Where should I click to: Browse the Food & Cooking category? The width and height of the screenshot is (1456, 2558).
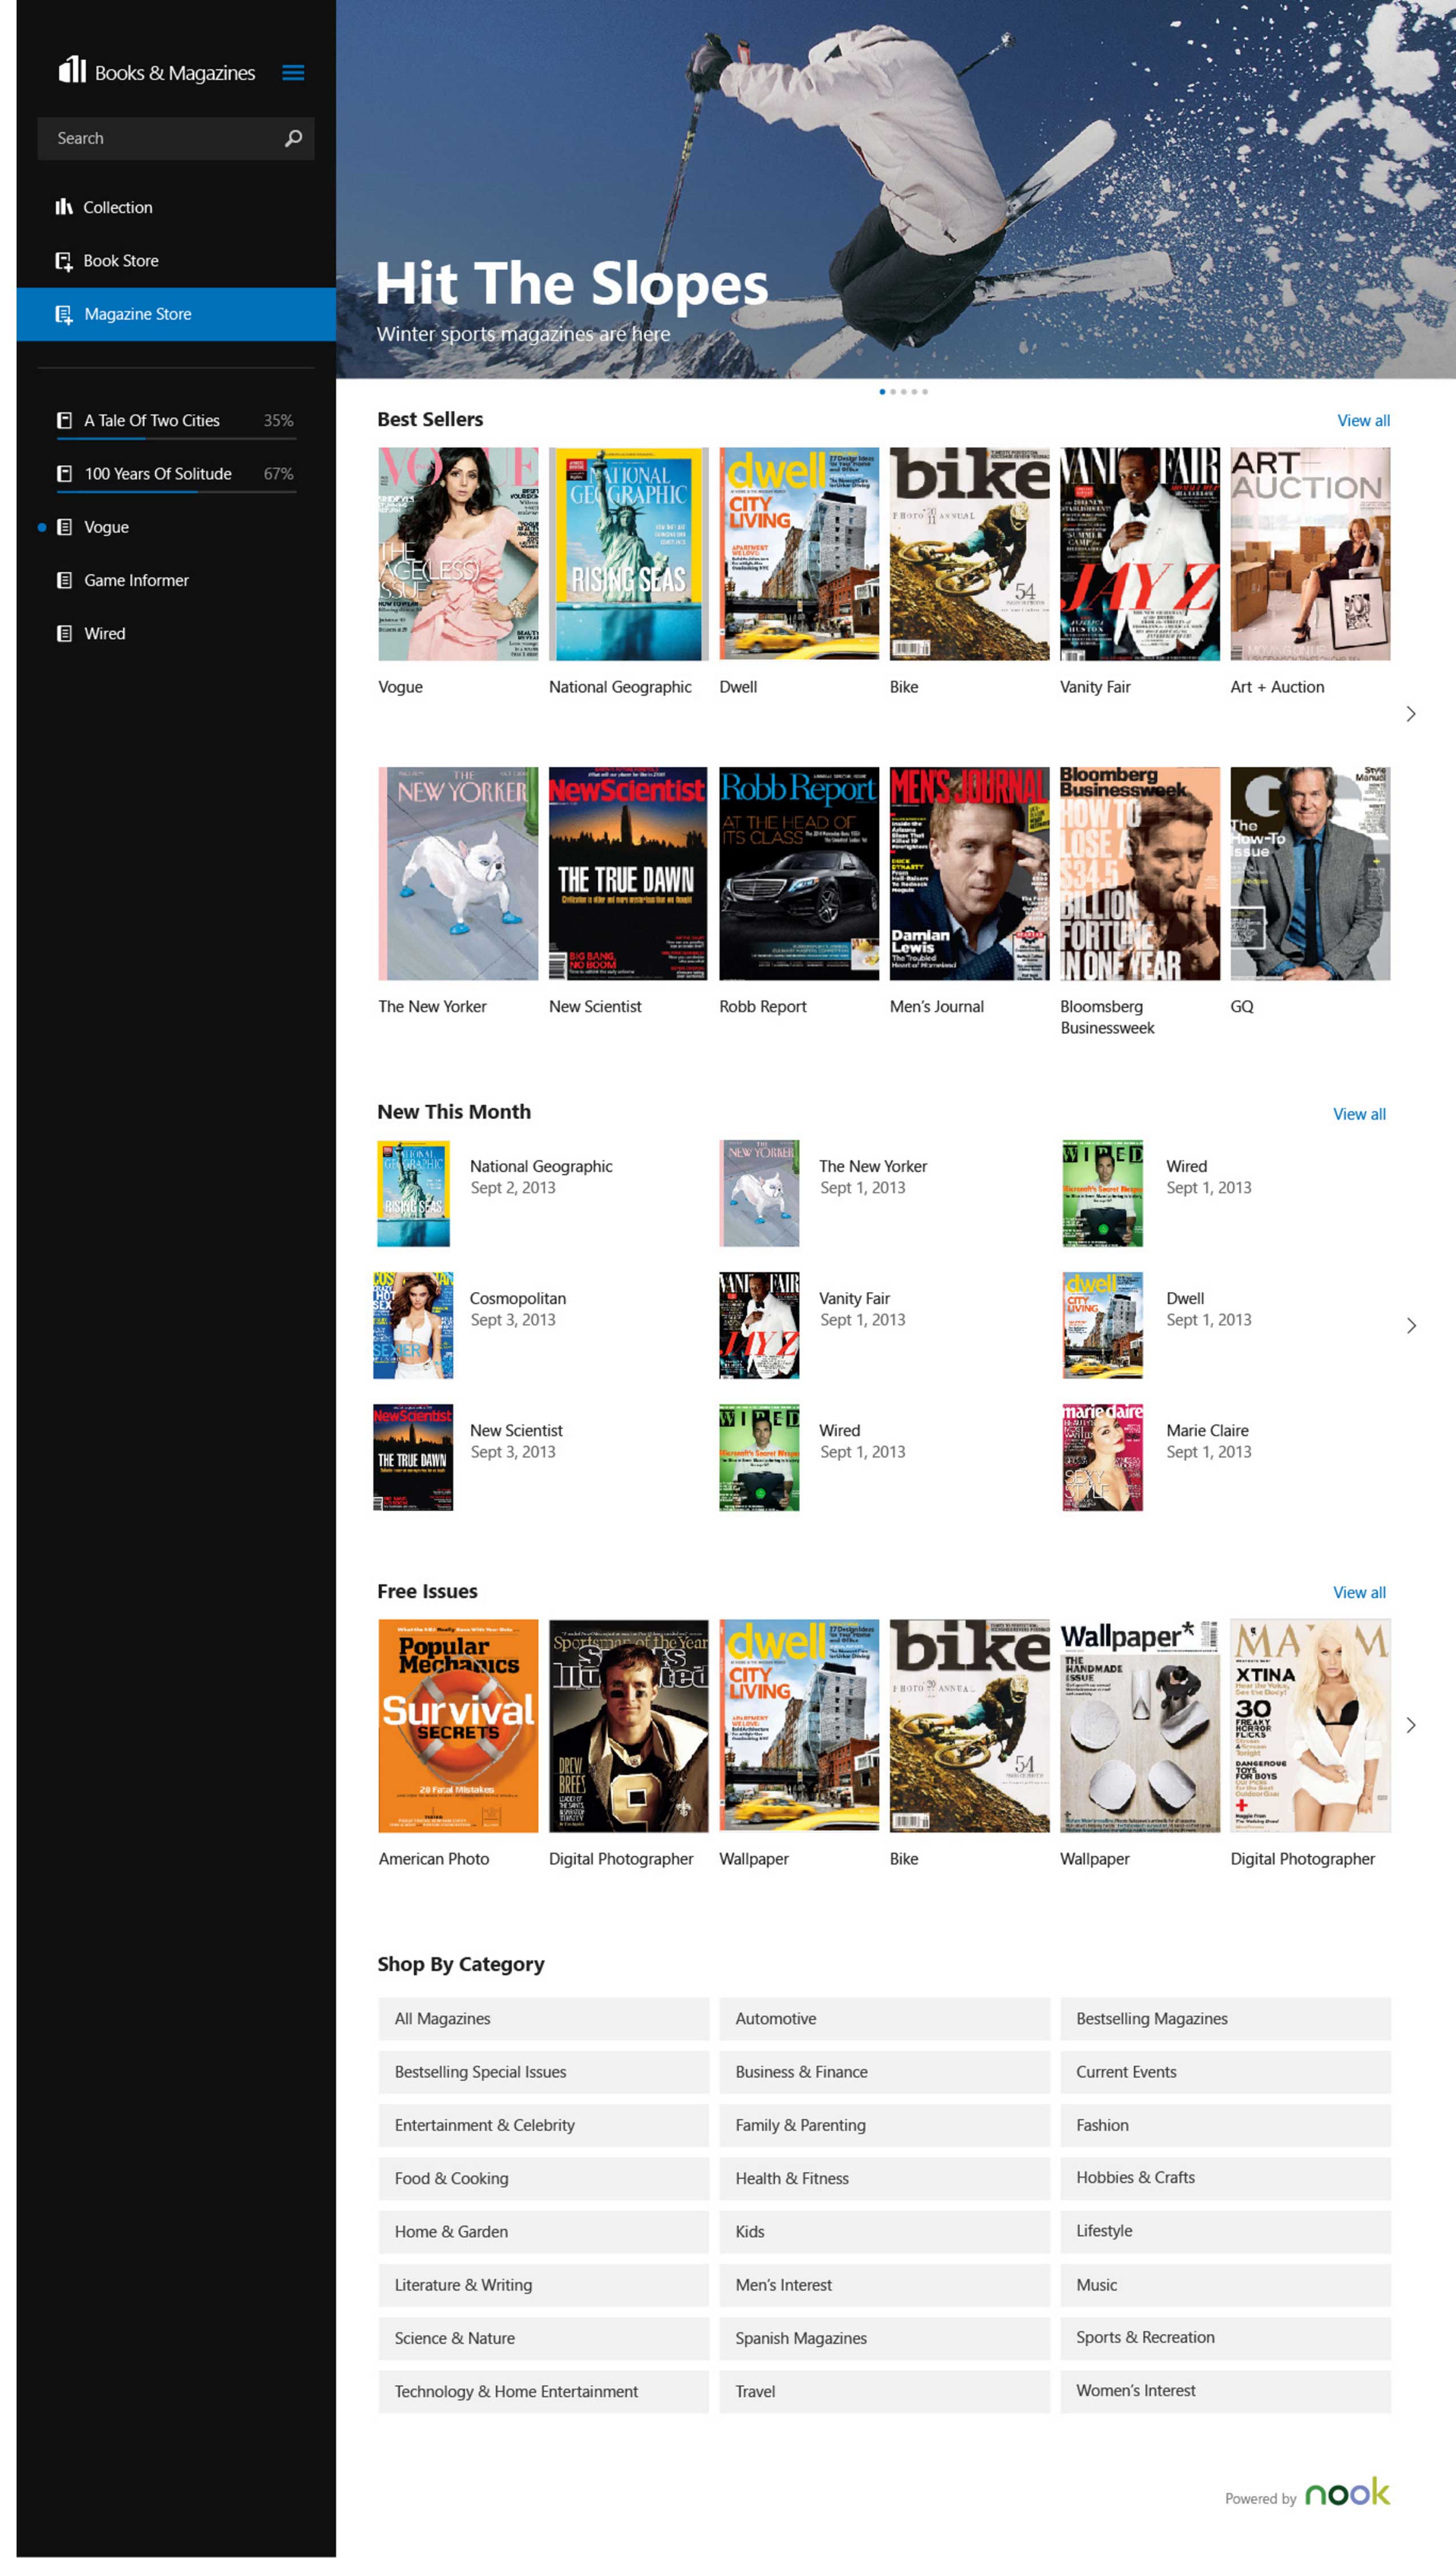pos(543,2179)
